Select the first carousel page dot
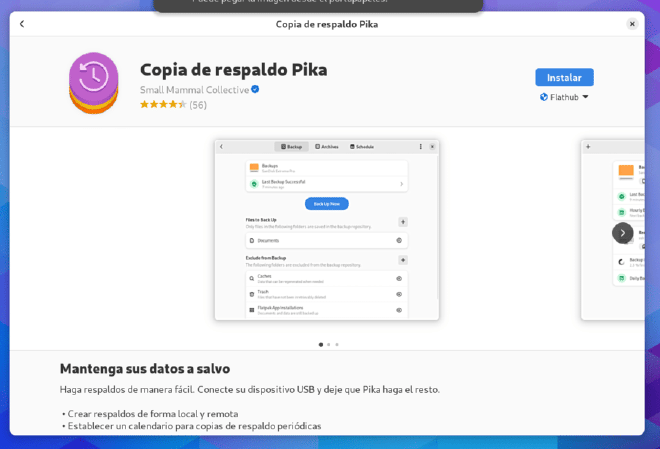Image resolution: width=660 pixels, height=449 pixels. (321, 344)
